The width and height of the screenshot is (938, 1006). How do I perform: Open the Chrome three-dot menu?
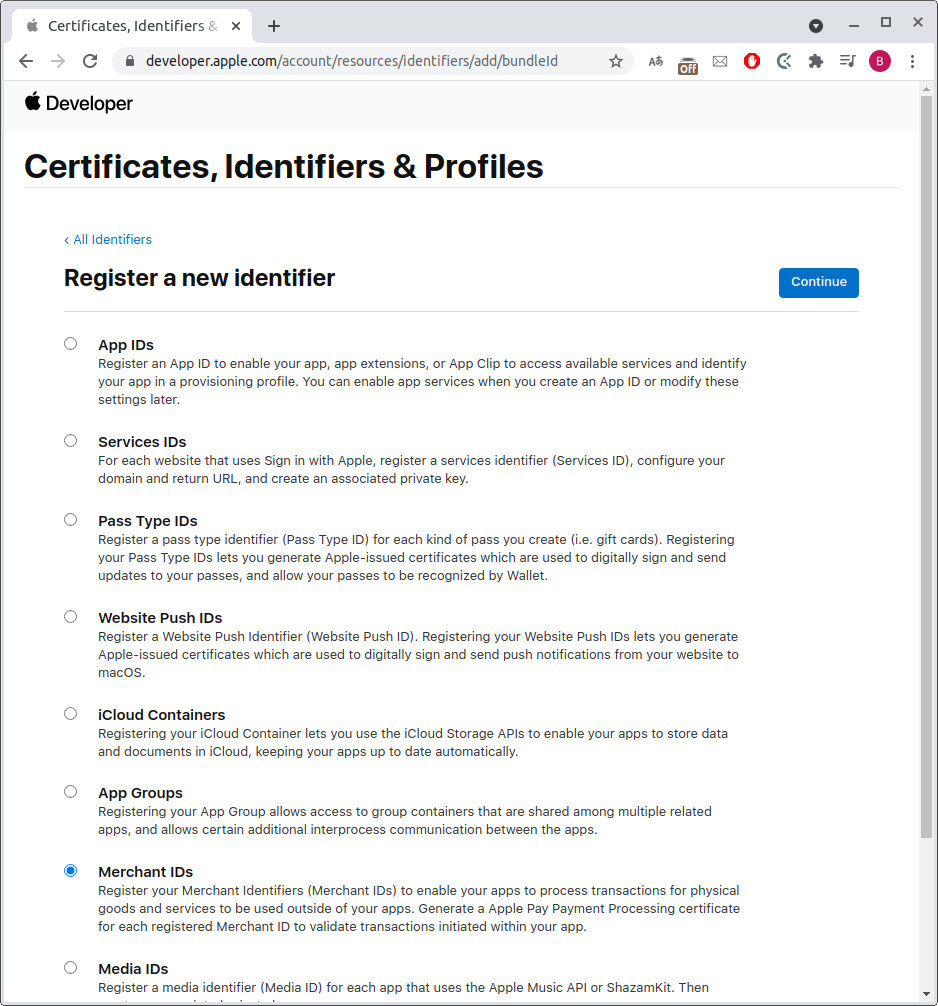pos(912,61)
